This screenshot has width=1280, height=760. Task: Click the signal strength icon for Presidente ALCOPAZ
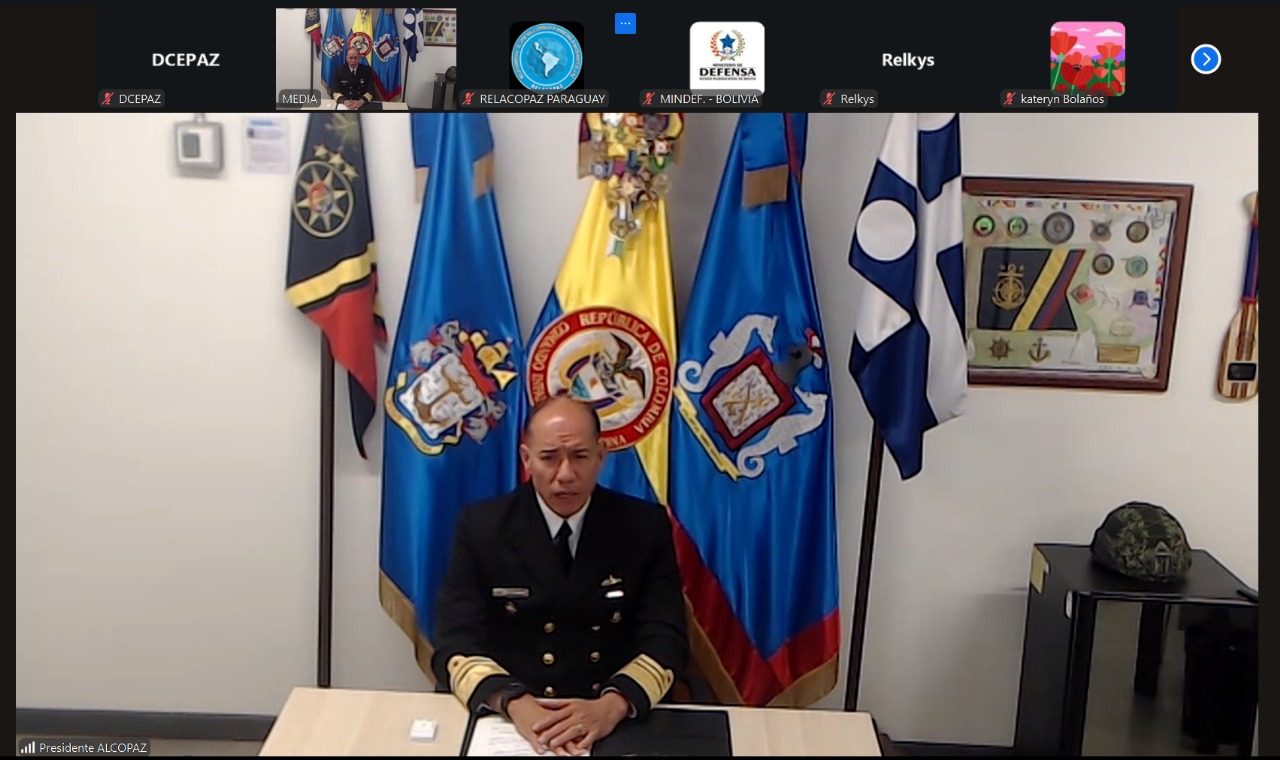point(28,747)
